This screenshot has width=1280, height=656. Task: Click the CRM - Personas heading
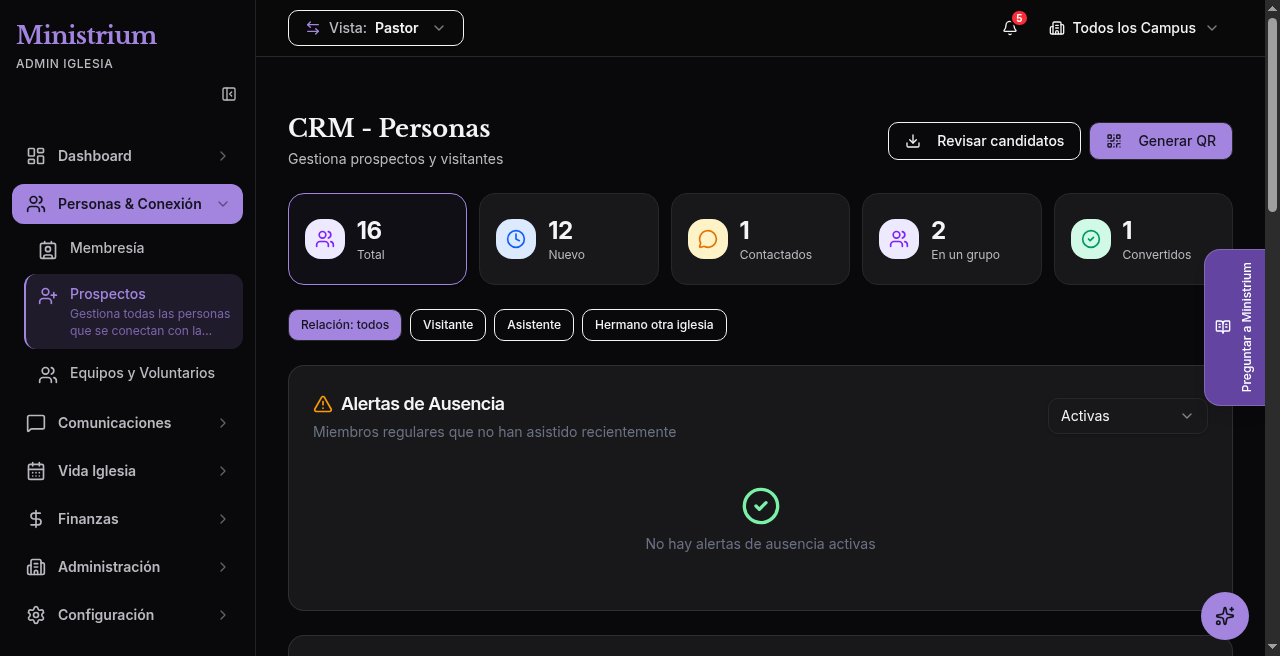[389, 129]
